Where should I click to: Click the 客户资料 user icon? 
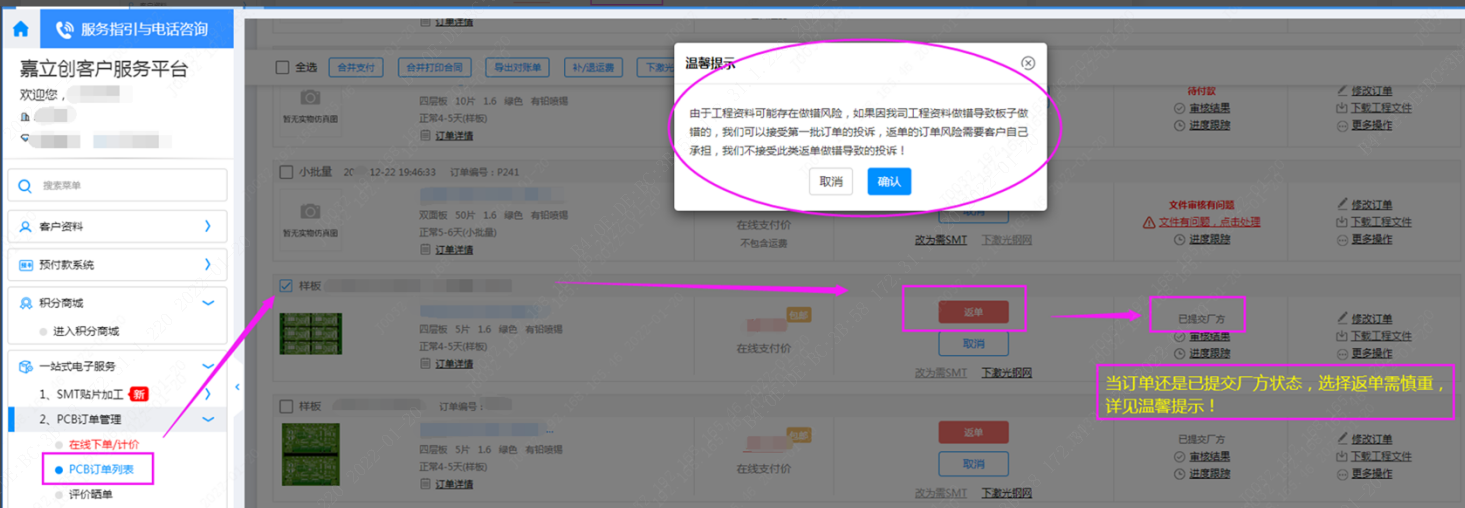(26, 227)
